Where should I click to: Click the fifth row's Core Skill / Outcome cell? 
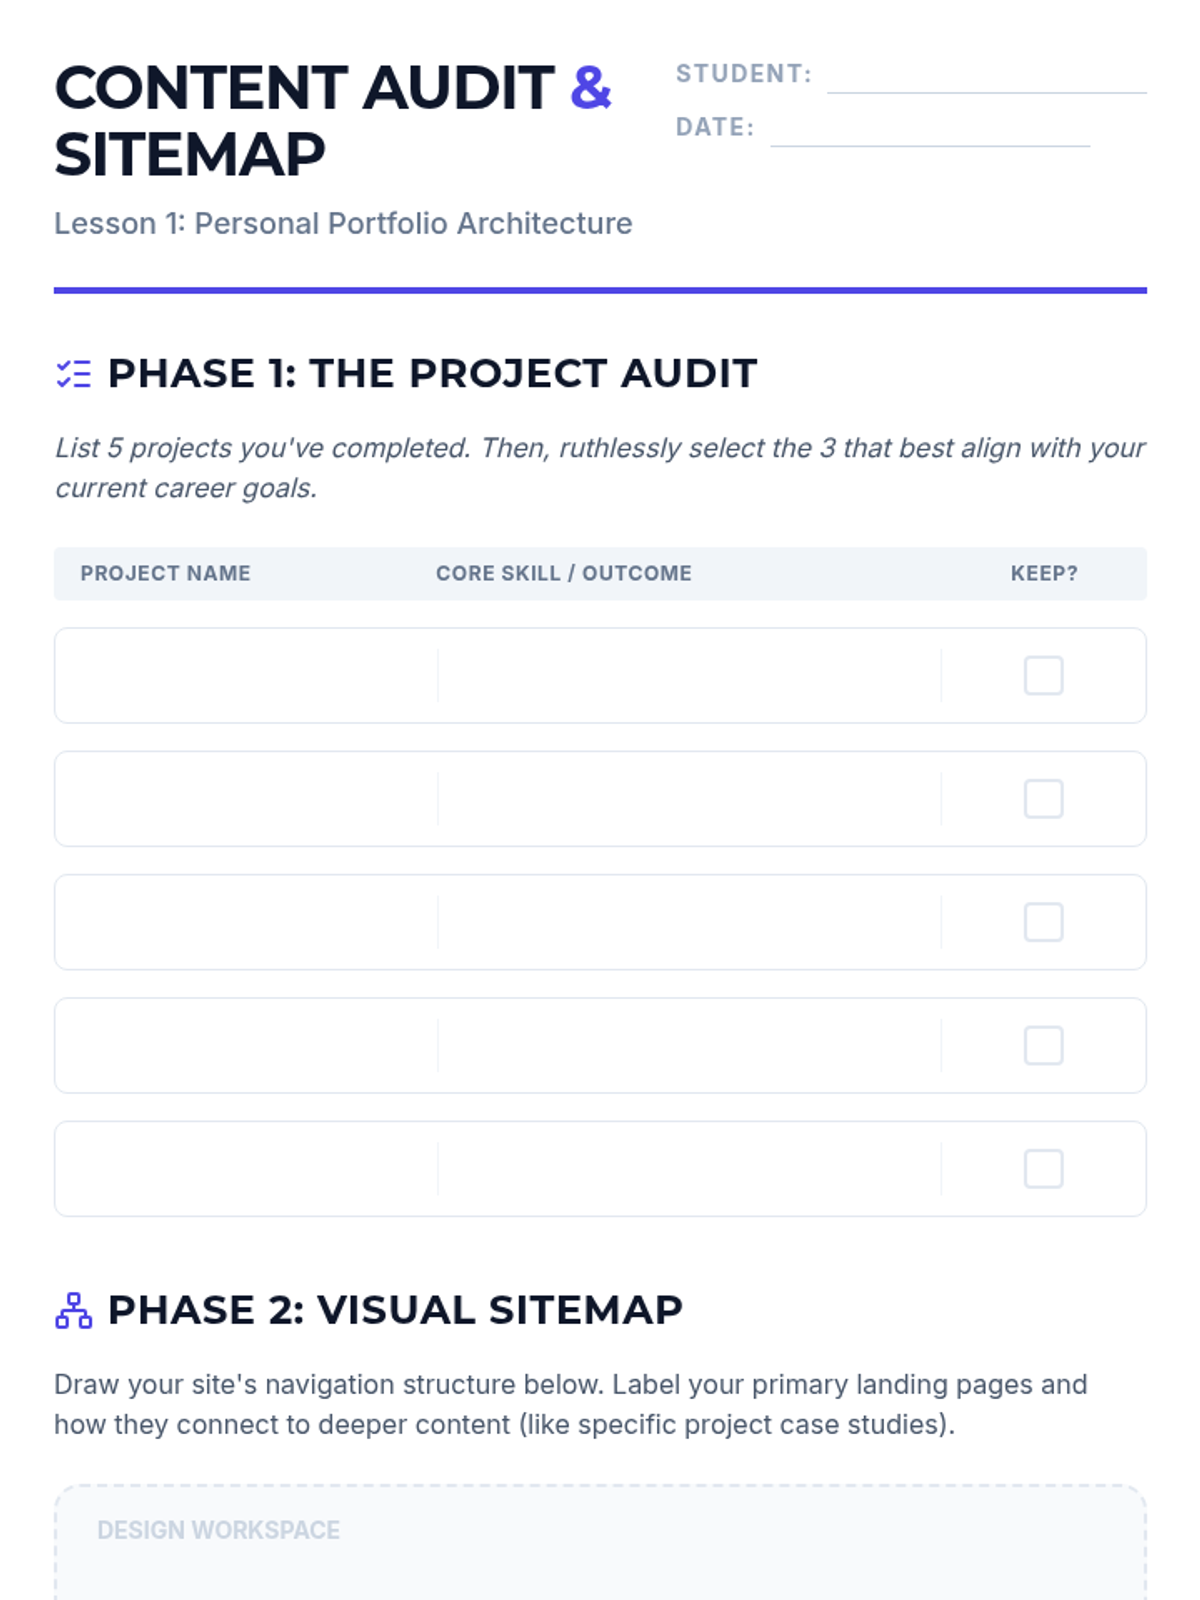(689, 1168)
